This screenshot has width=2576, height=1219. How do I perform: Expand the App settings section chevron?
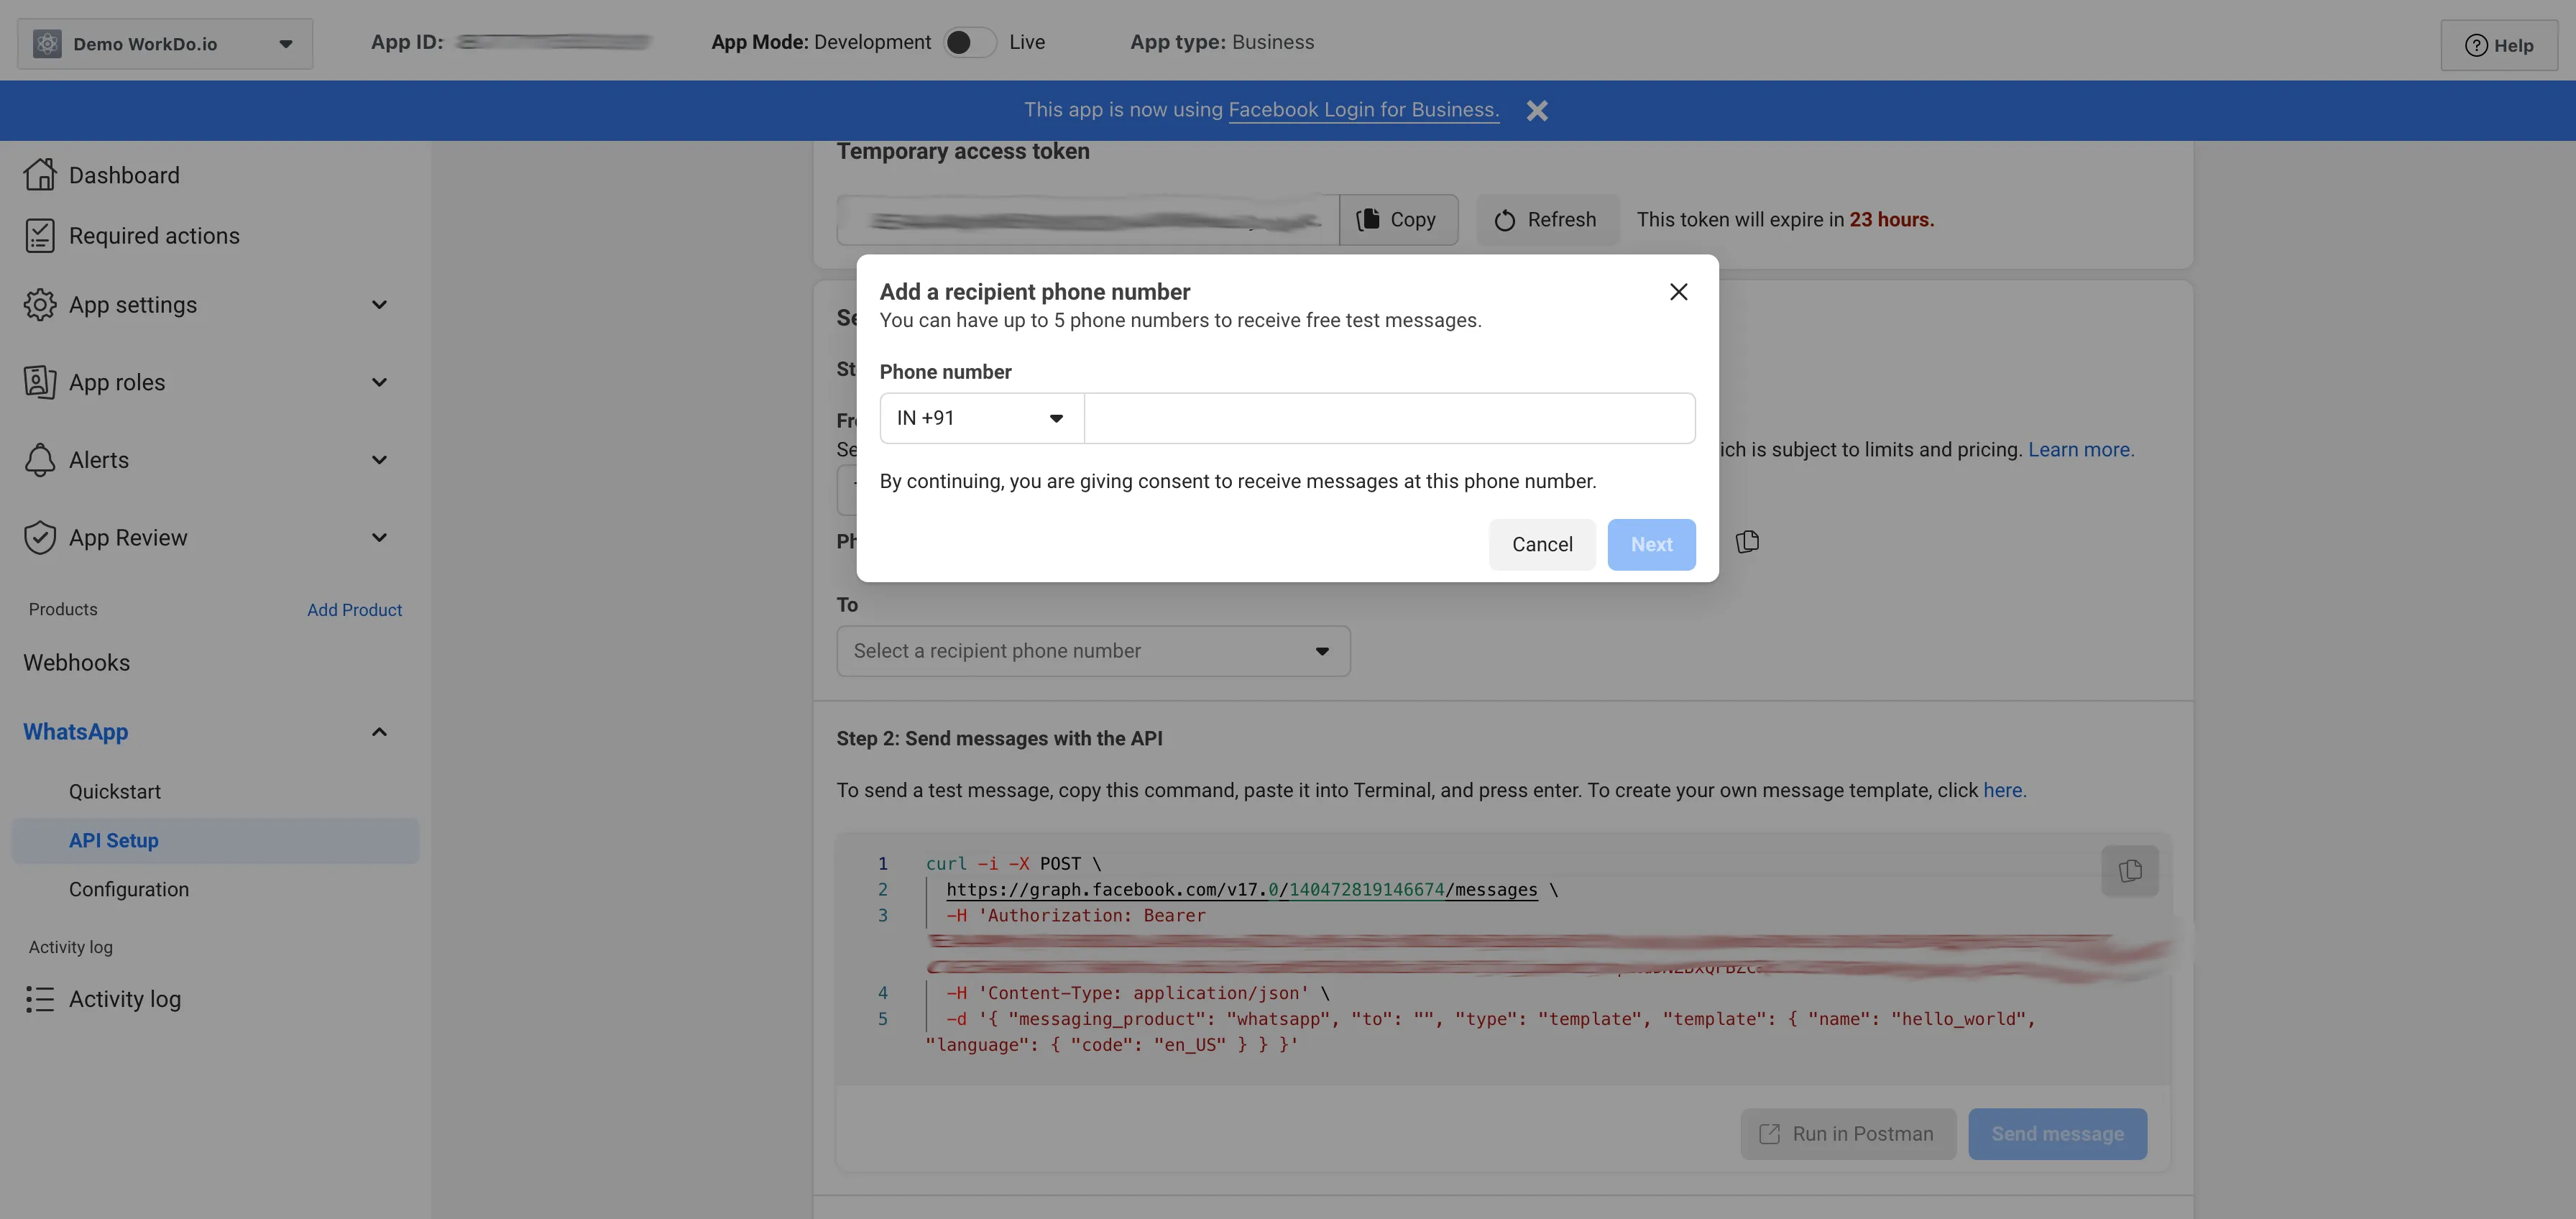pyautogui.click(x=379, y=305)
